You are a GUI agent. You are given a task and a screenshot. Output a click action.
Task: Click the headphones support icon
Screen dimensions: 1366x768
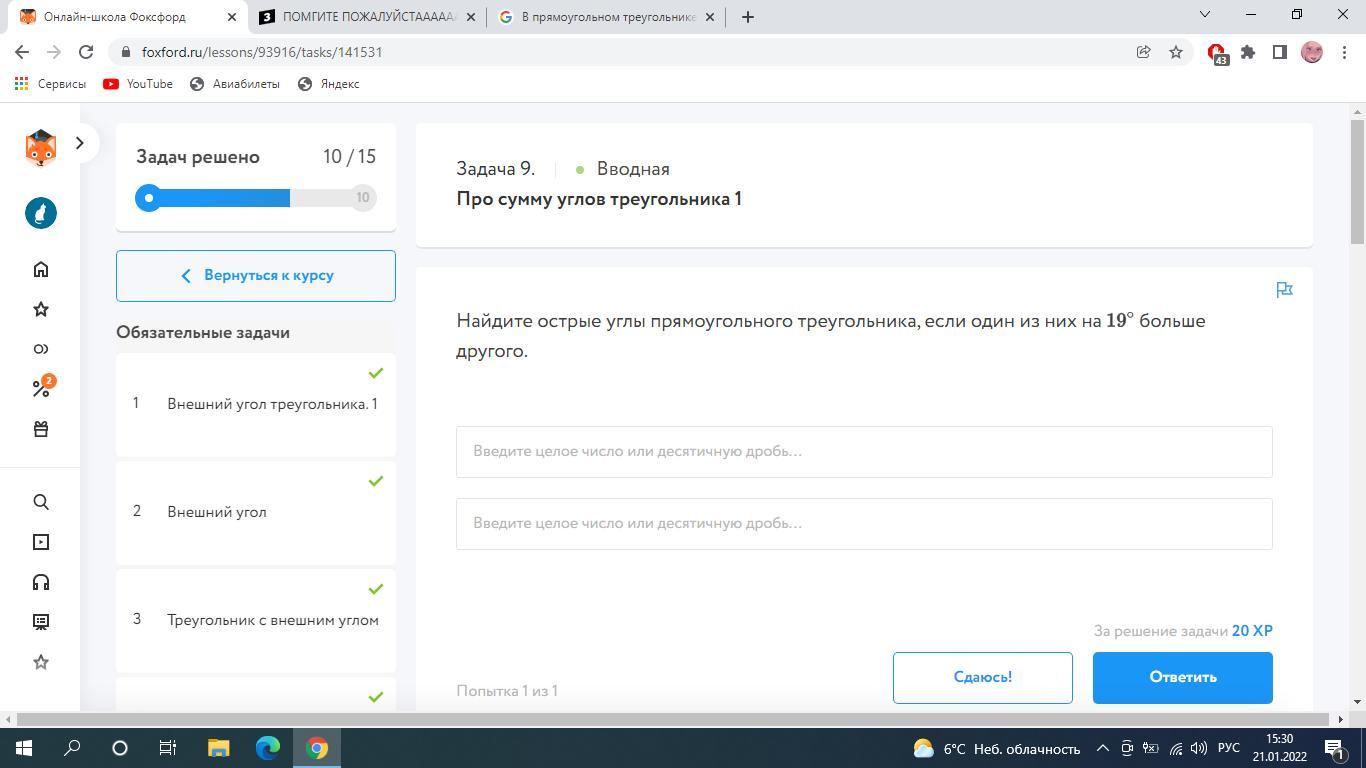coord(41,582)
